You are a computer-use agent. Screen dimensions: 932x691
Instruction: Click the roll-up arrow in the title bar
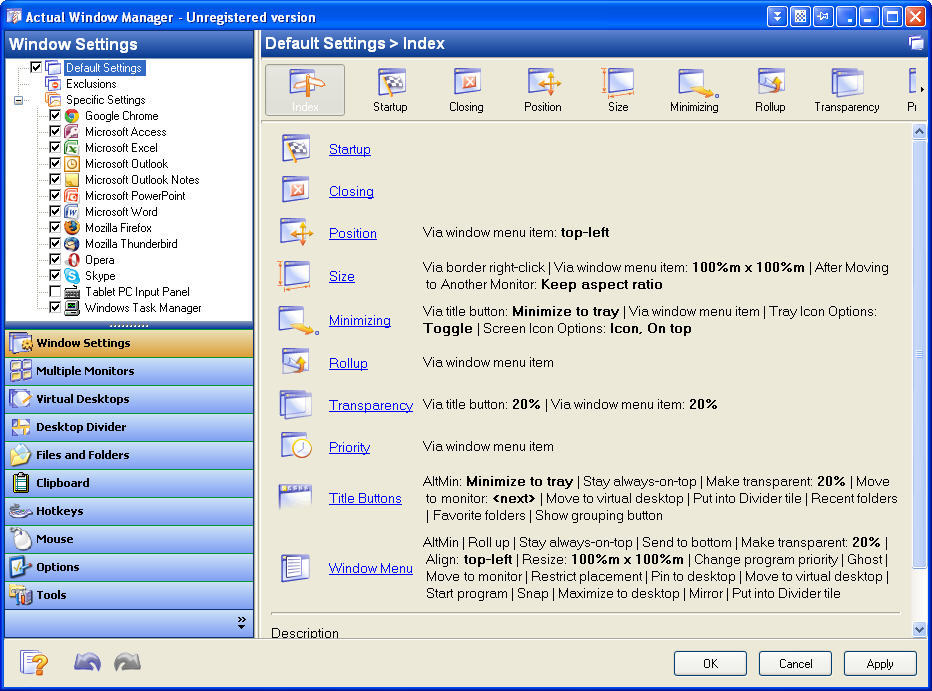pos(777,16)
